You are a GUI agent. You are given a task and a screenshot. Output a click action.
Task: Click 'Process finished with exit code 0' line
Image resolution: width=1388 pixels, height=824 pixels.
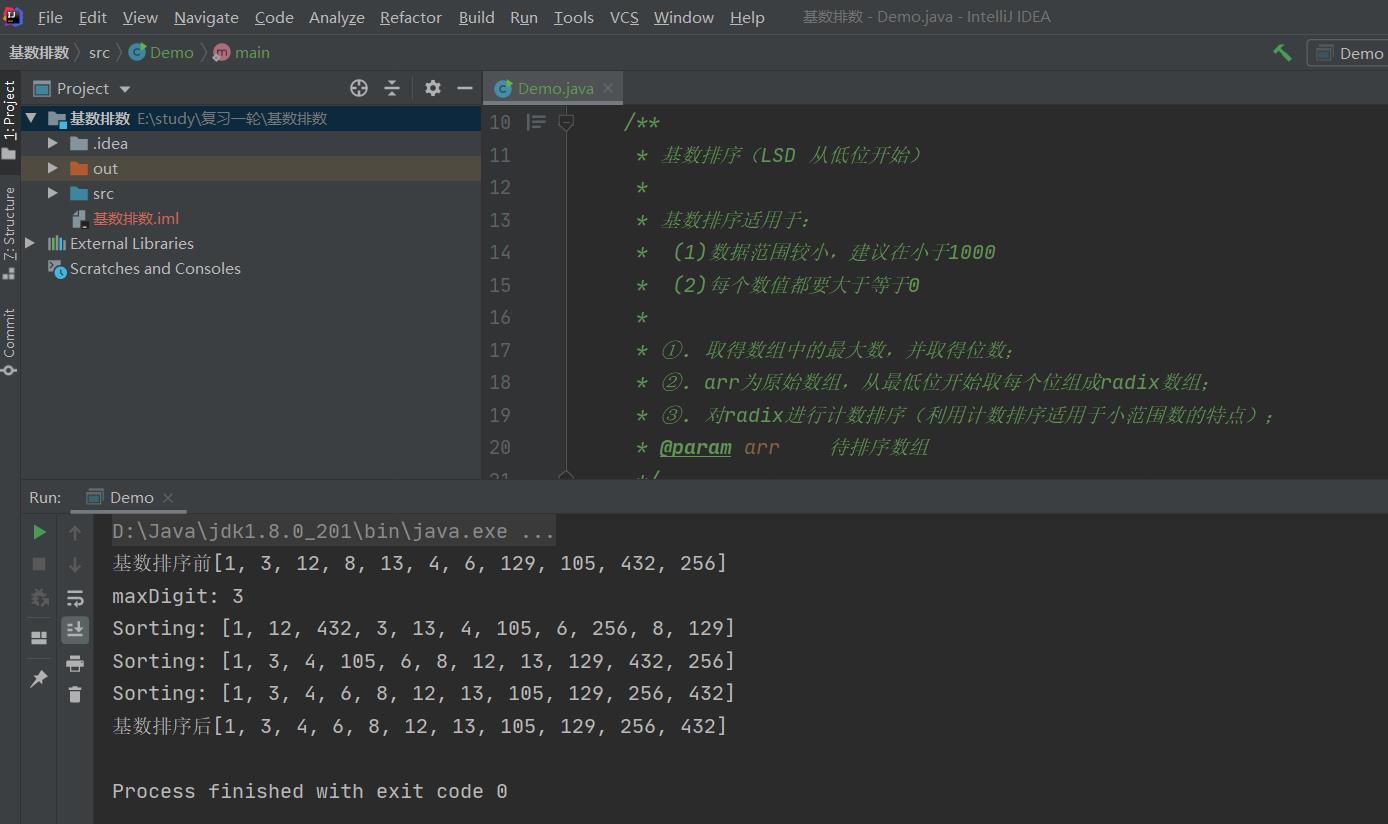(x=310, y=792)
